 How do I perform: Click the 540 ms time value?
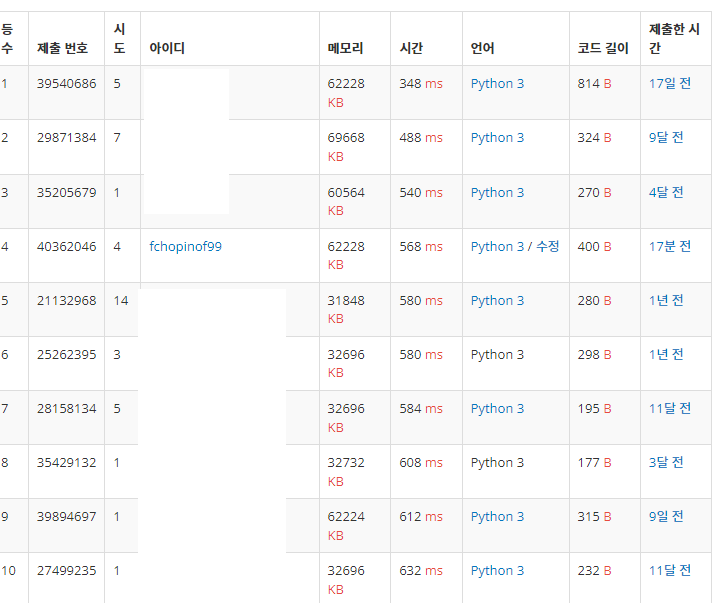[421, 193]
